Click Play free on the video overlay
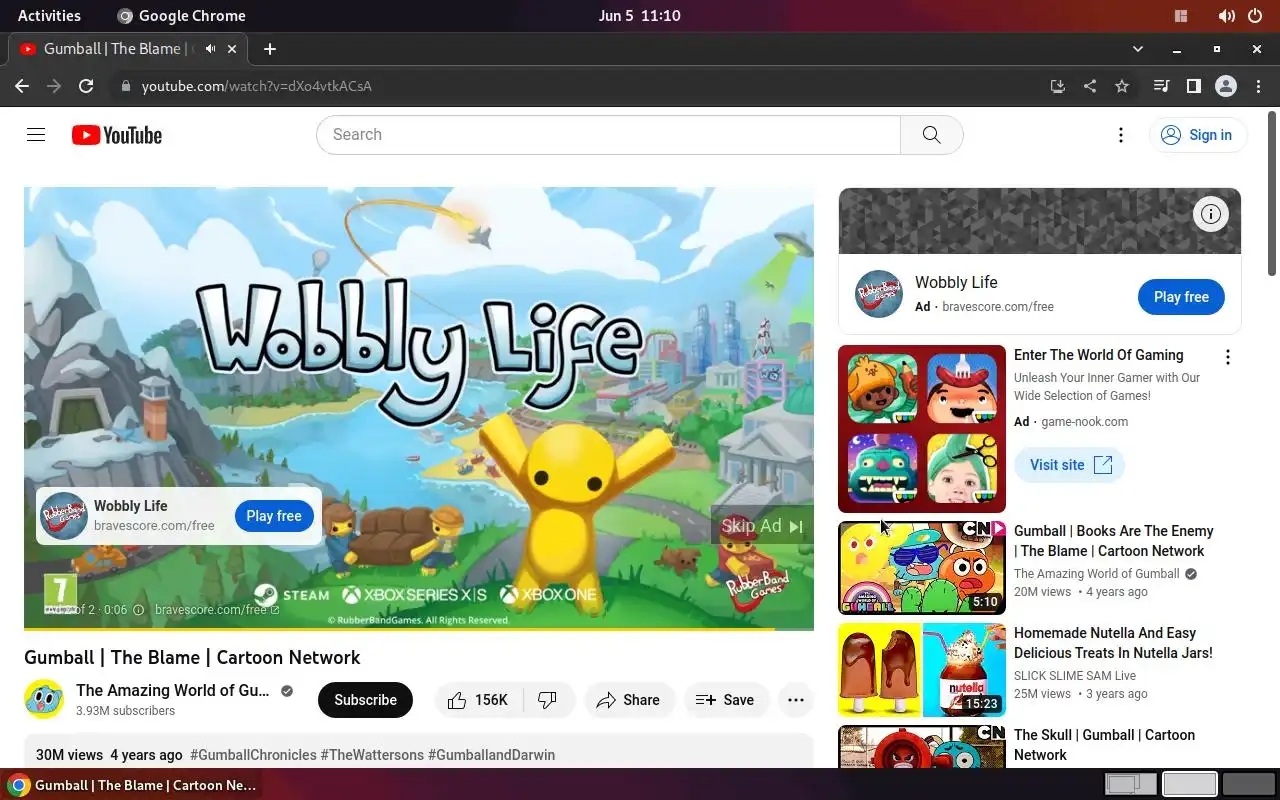 pyautogui.click(x=274, y=516)
